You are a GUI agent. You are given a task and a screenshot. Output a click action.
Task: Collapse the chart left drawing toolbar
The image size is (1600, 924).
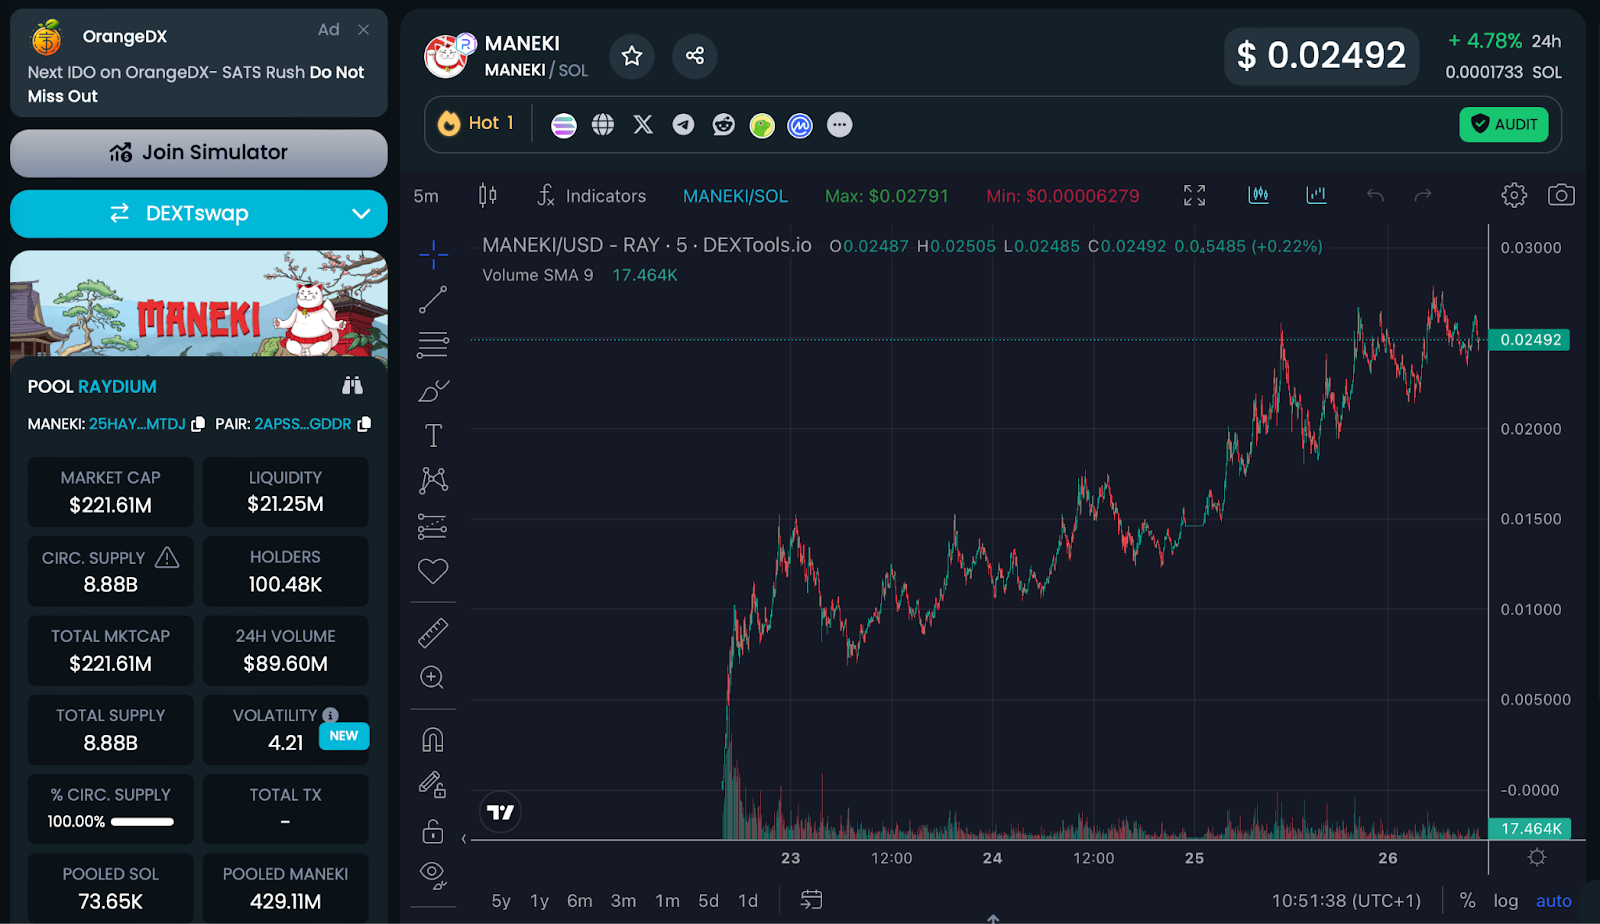point(464,838)
